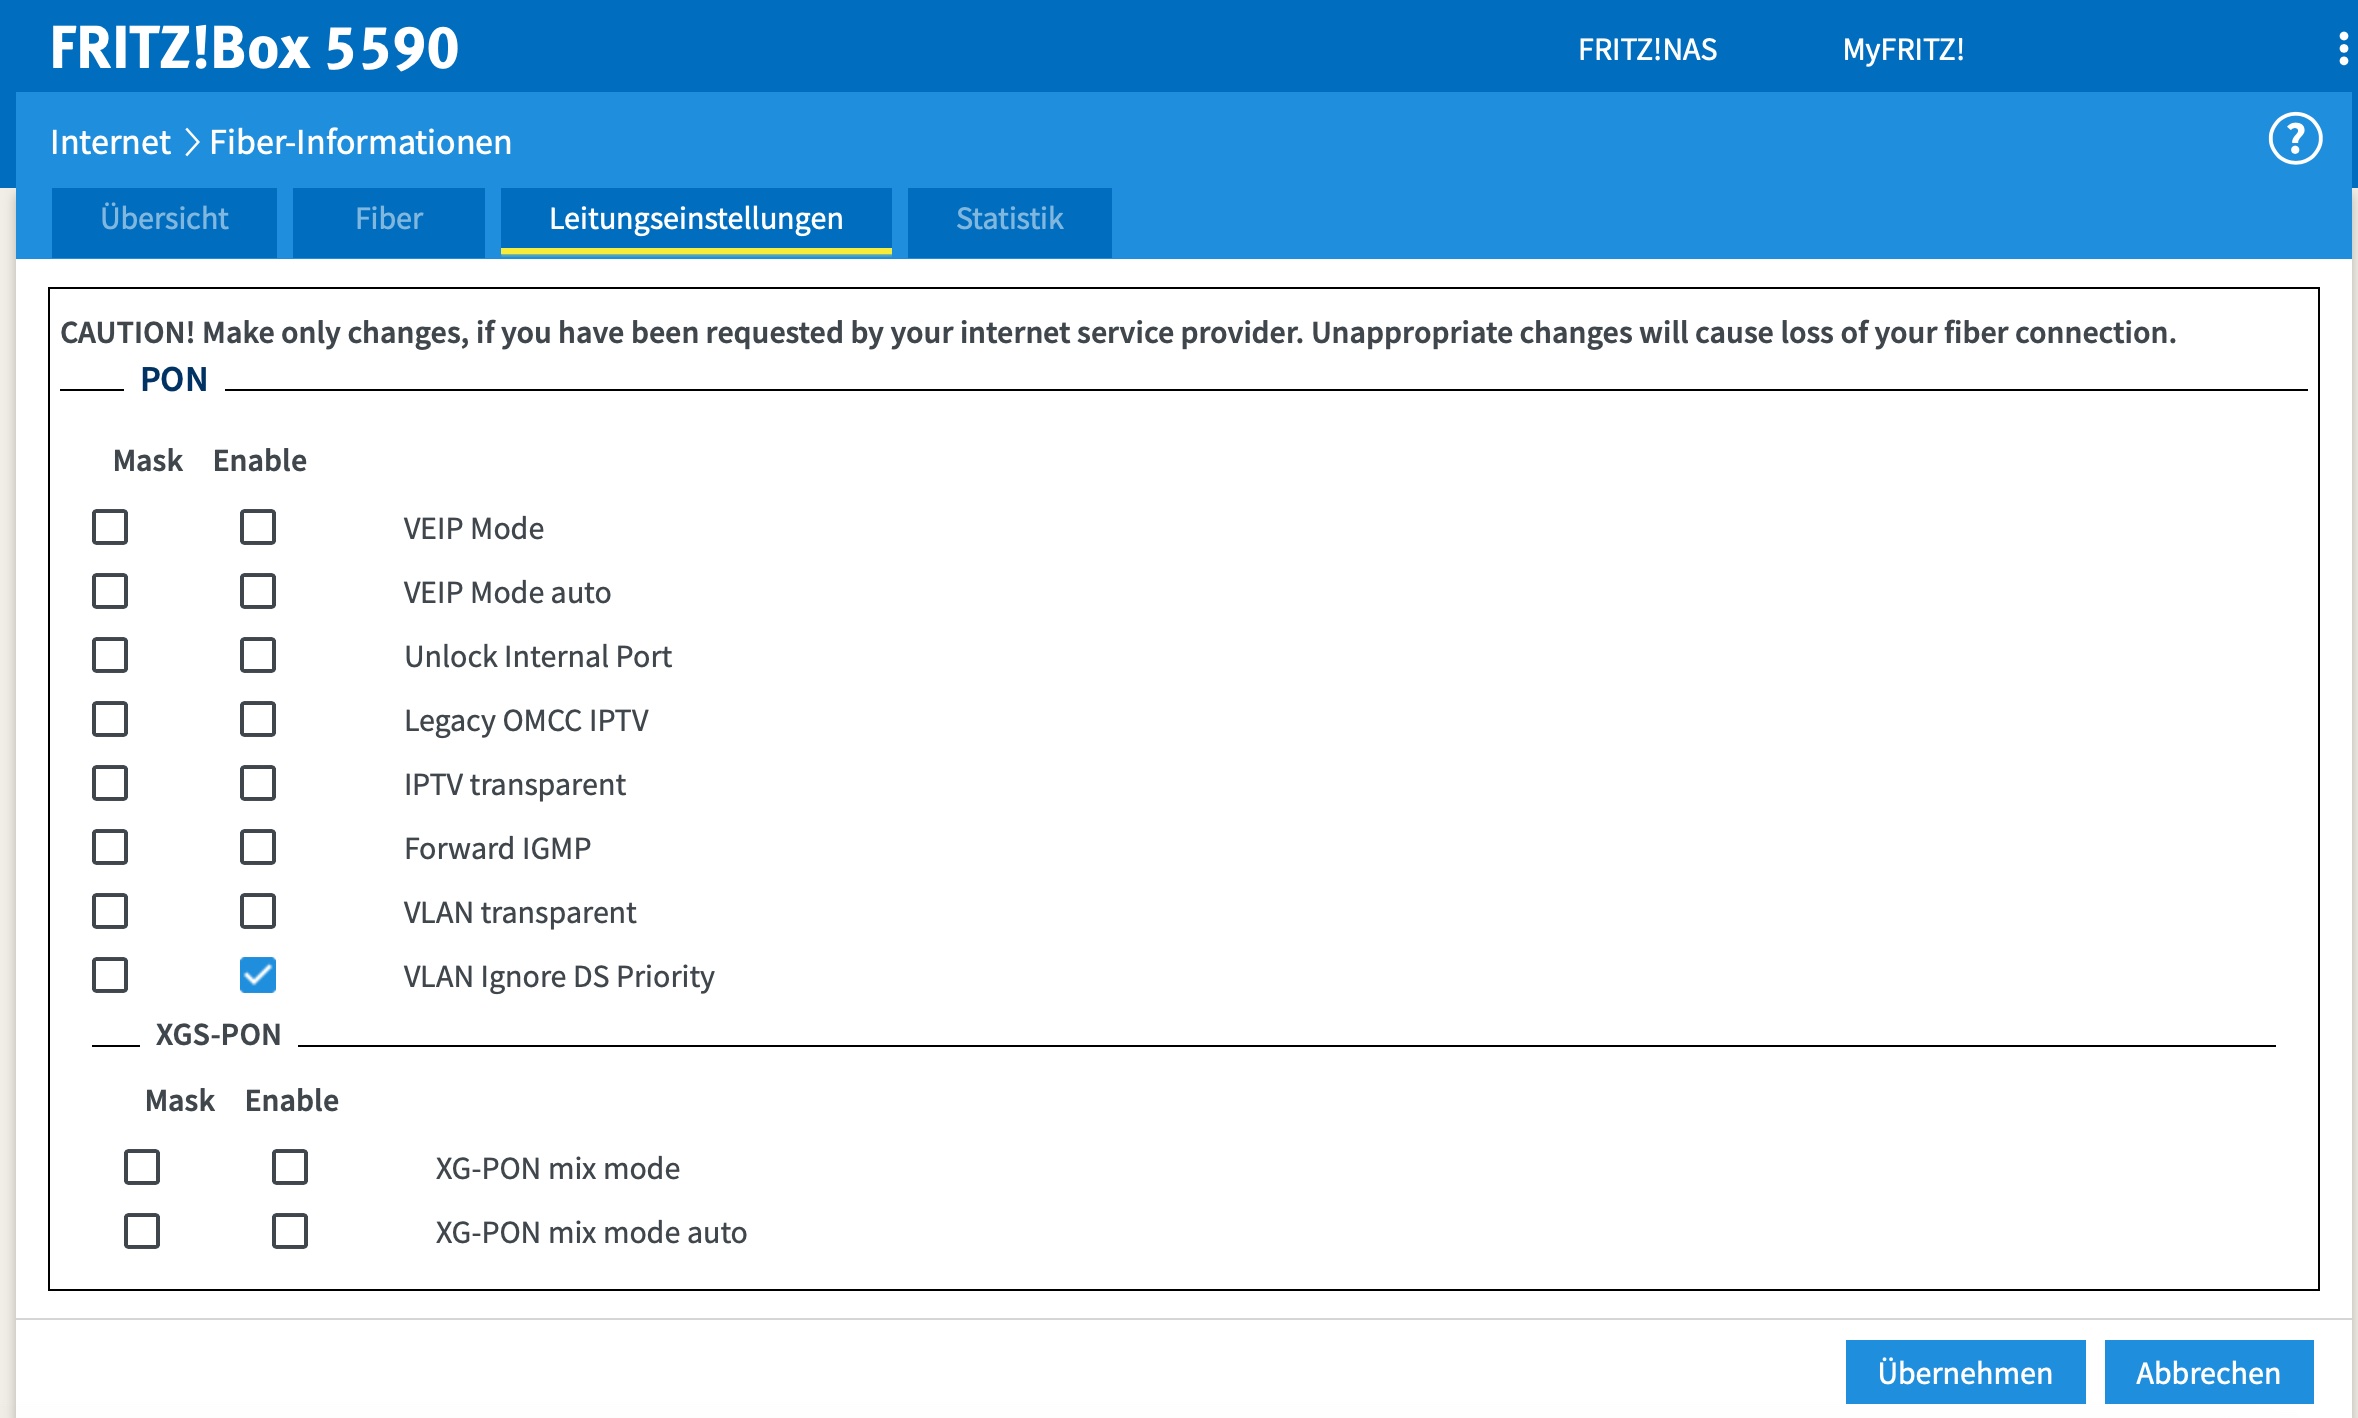Check Mask box for XG-PON mix mode auto
Viewport: 2358px width, 1418px height.
point(142,1231)
